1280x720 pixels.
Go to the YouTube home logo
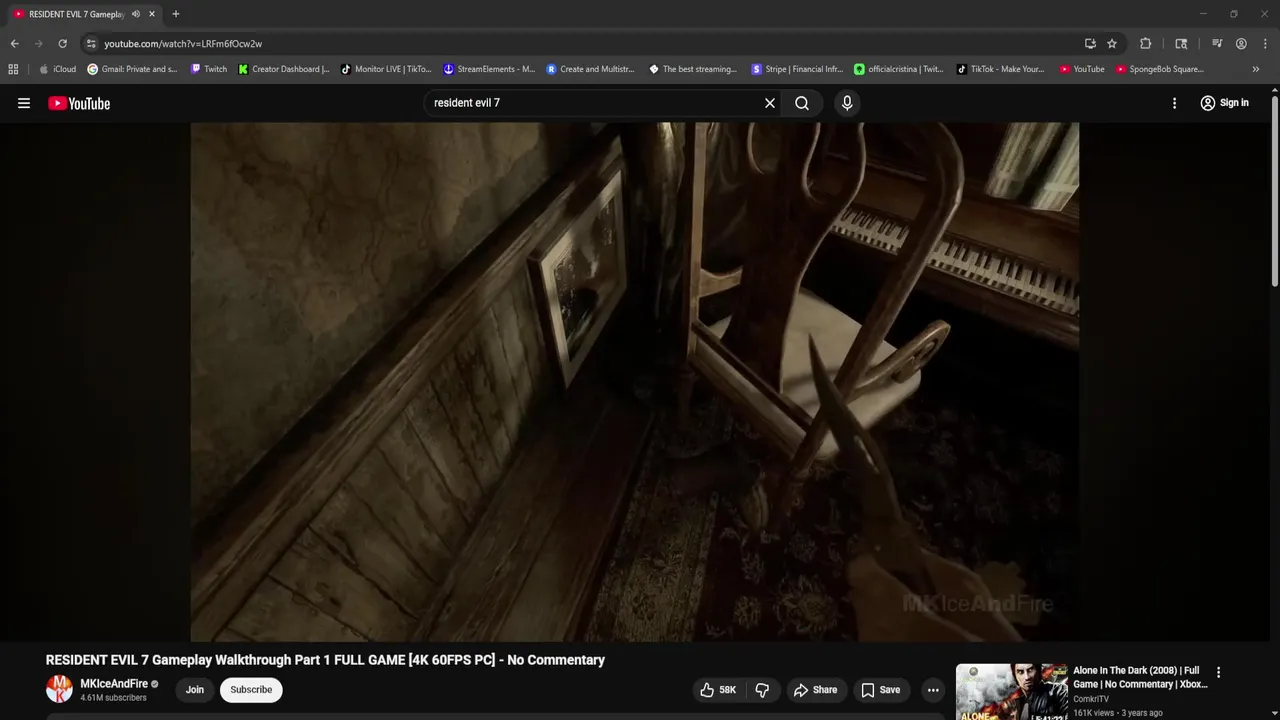coord(79,103)
